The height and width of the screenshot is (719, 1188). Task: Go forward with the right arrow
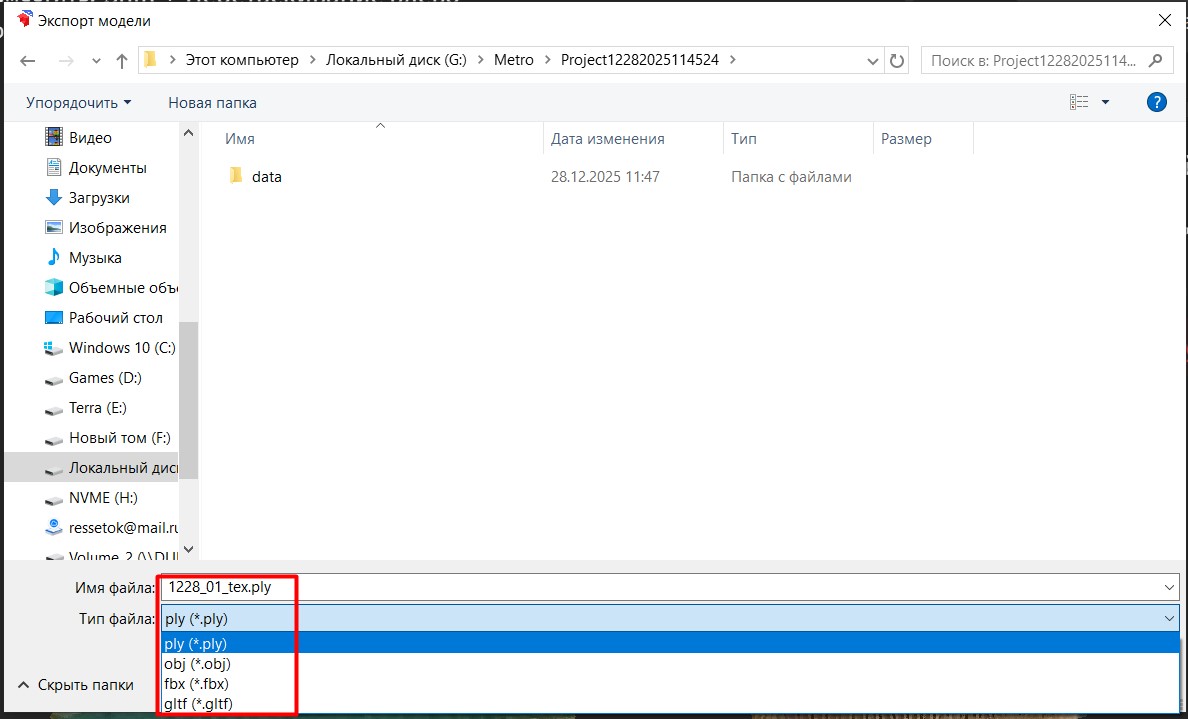point(66,61)
